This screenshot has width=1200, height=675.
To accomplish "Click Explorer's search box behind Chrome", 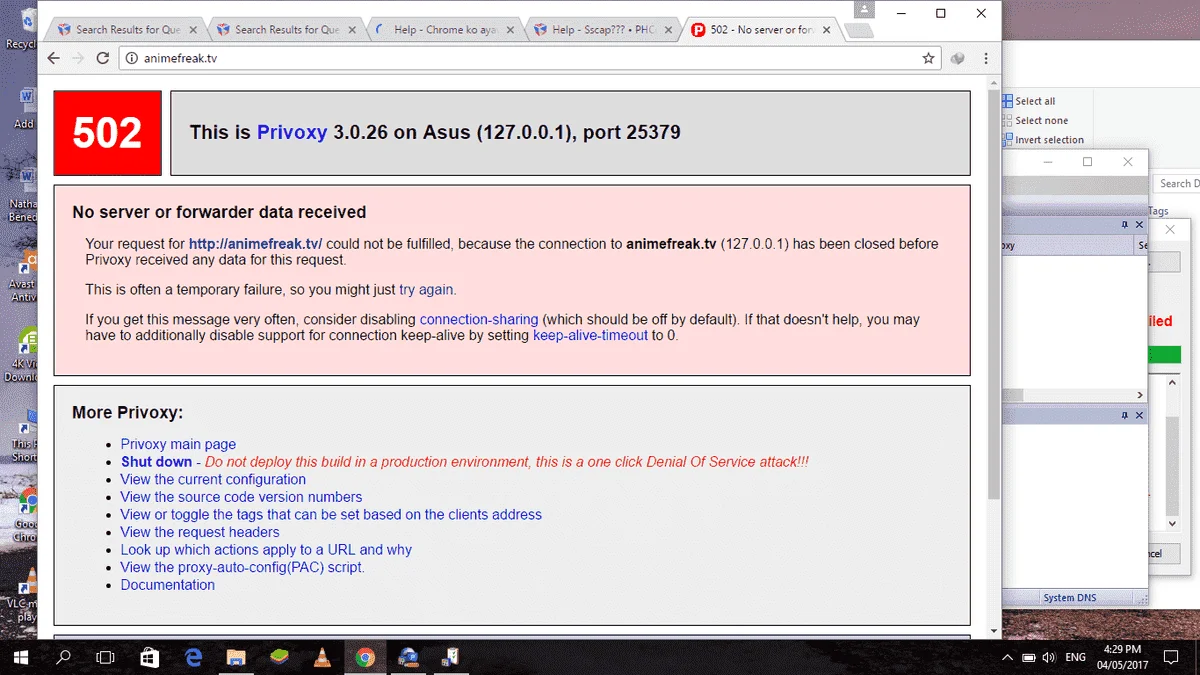I will [x=1176, y=184].
